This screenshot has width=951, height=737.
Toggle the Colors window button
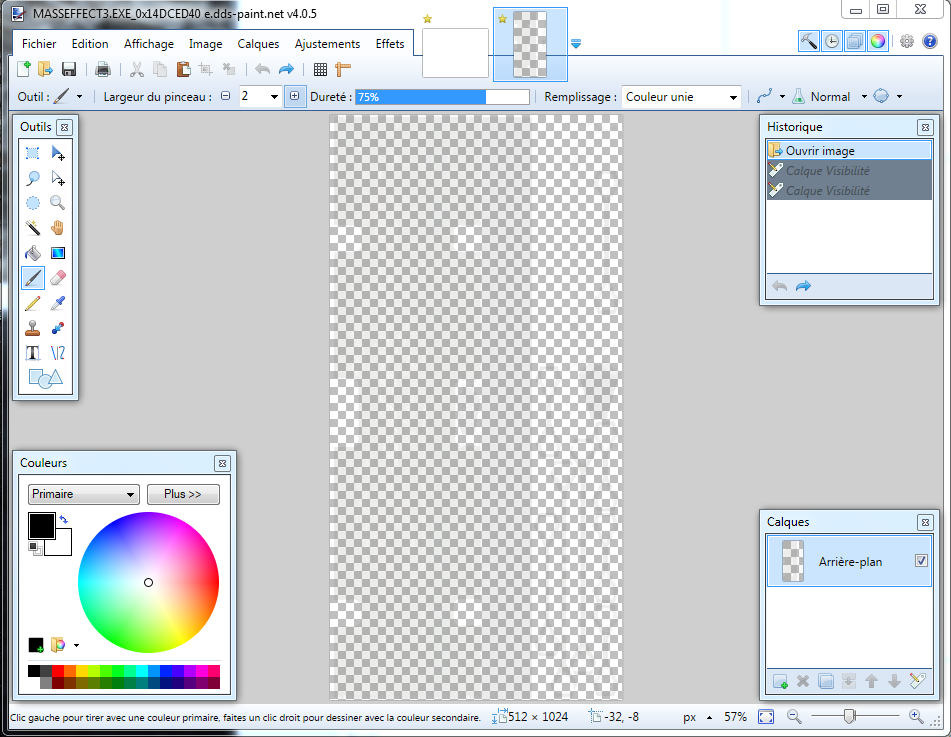pos(878,41)
